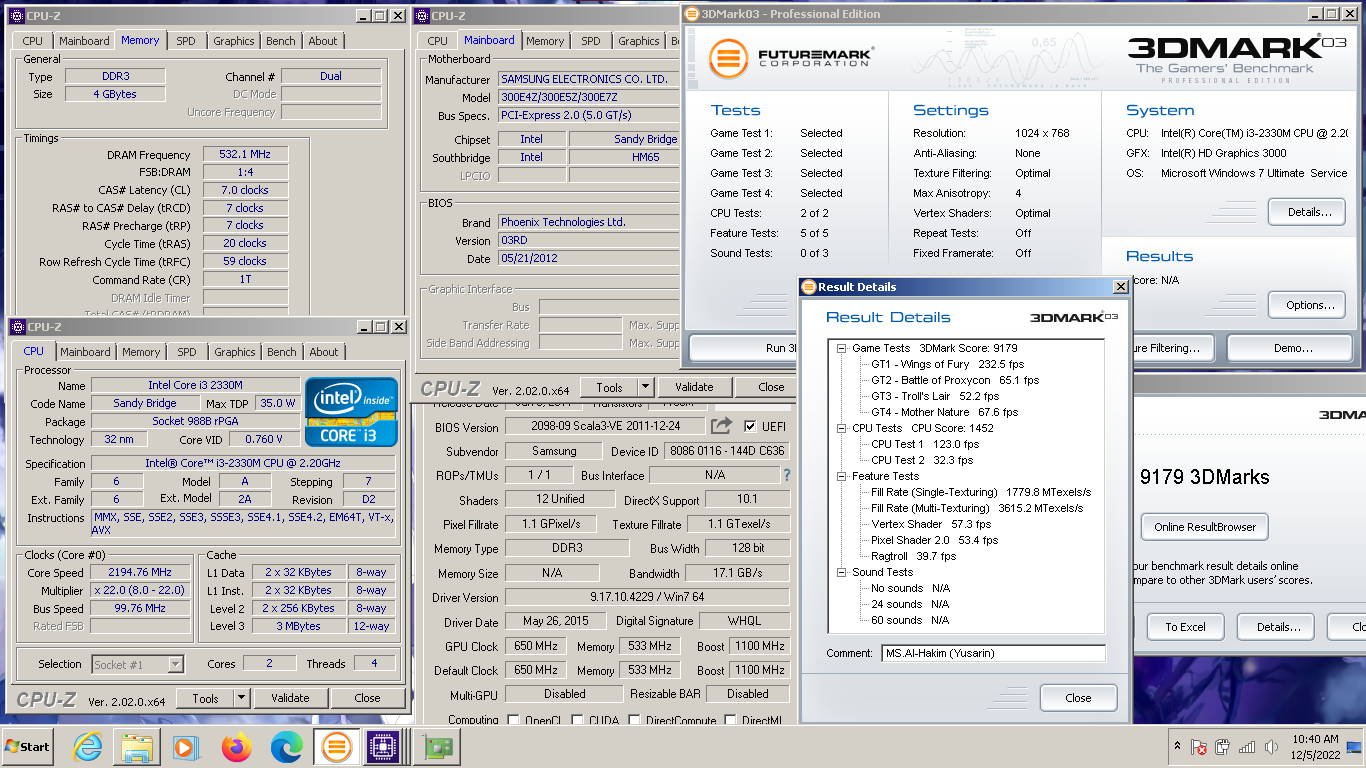This screenshot has width=1366, height=768.
Task: Open Graphics tab in CPU-Z Mainboard window
Action: coord(639,41)
